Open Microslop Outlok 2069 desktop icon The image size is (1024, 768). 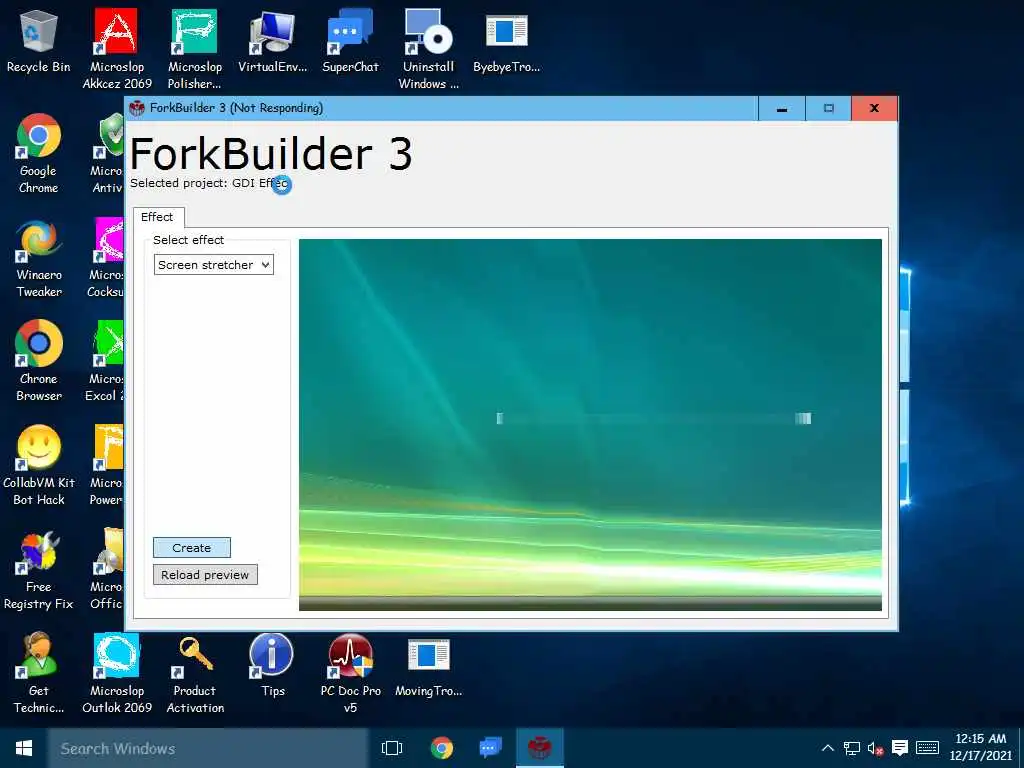116,673
